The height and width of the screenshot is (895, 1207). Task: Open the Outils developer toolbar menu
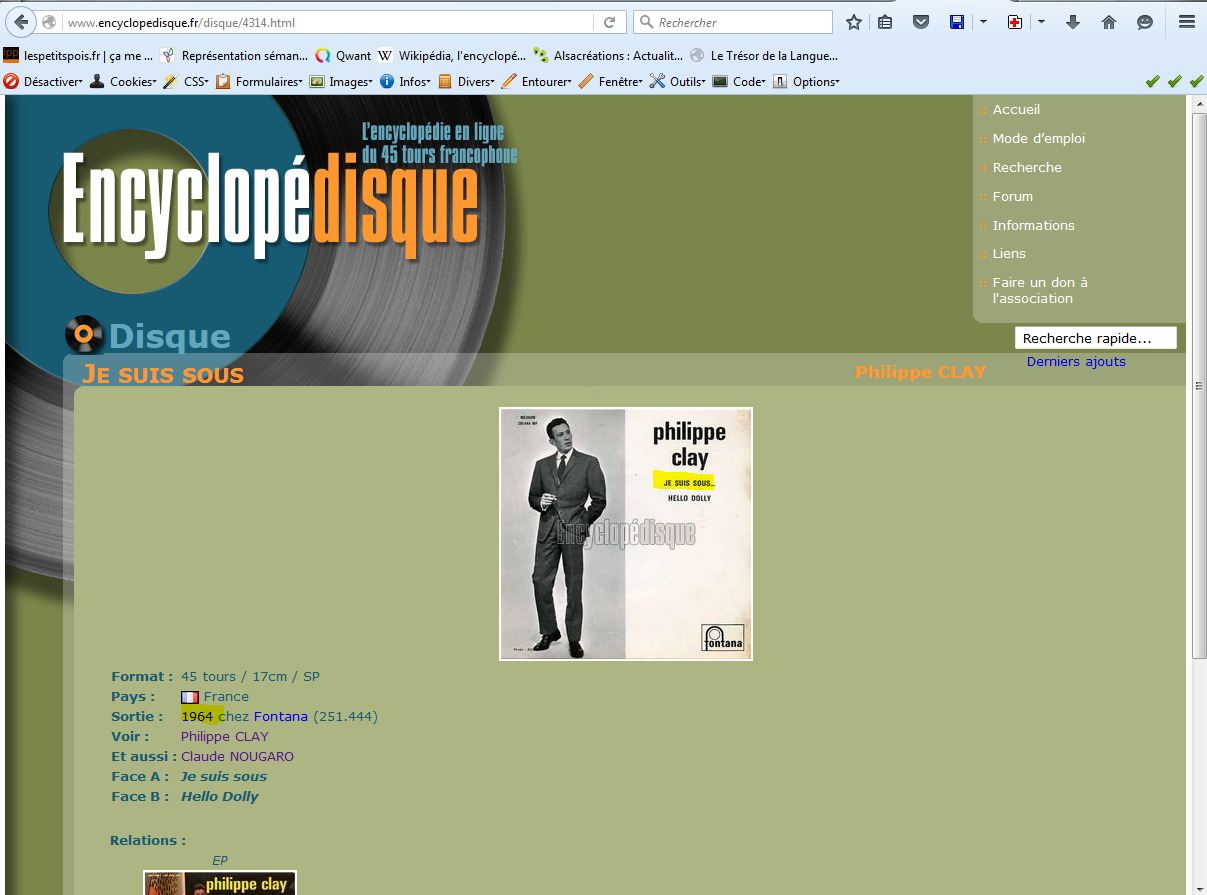tap(677, 82)
